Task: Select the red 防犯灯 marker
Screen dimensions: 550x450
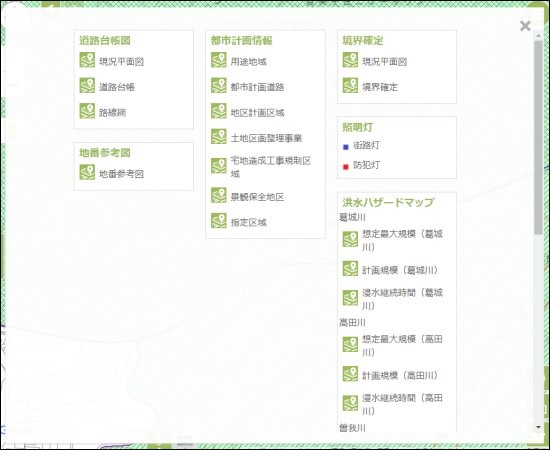Action: pos(346,167)
